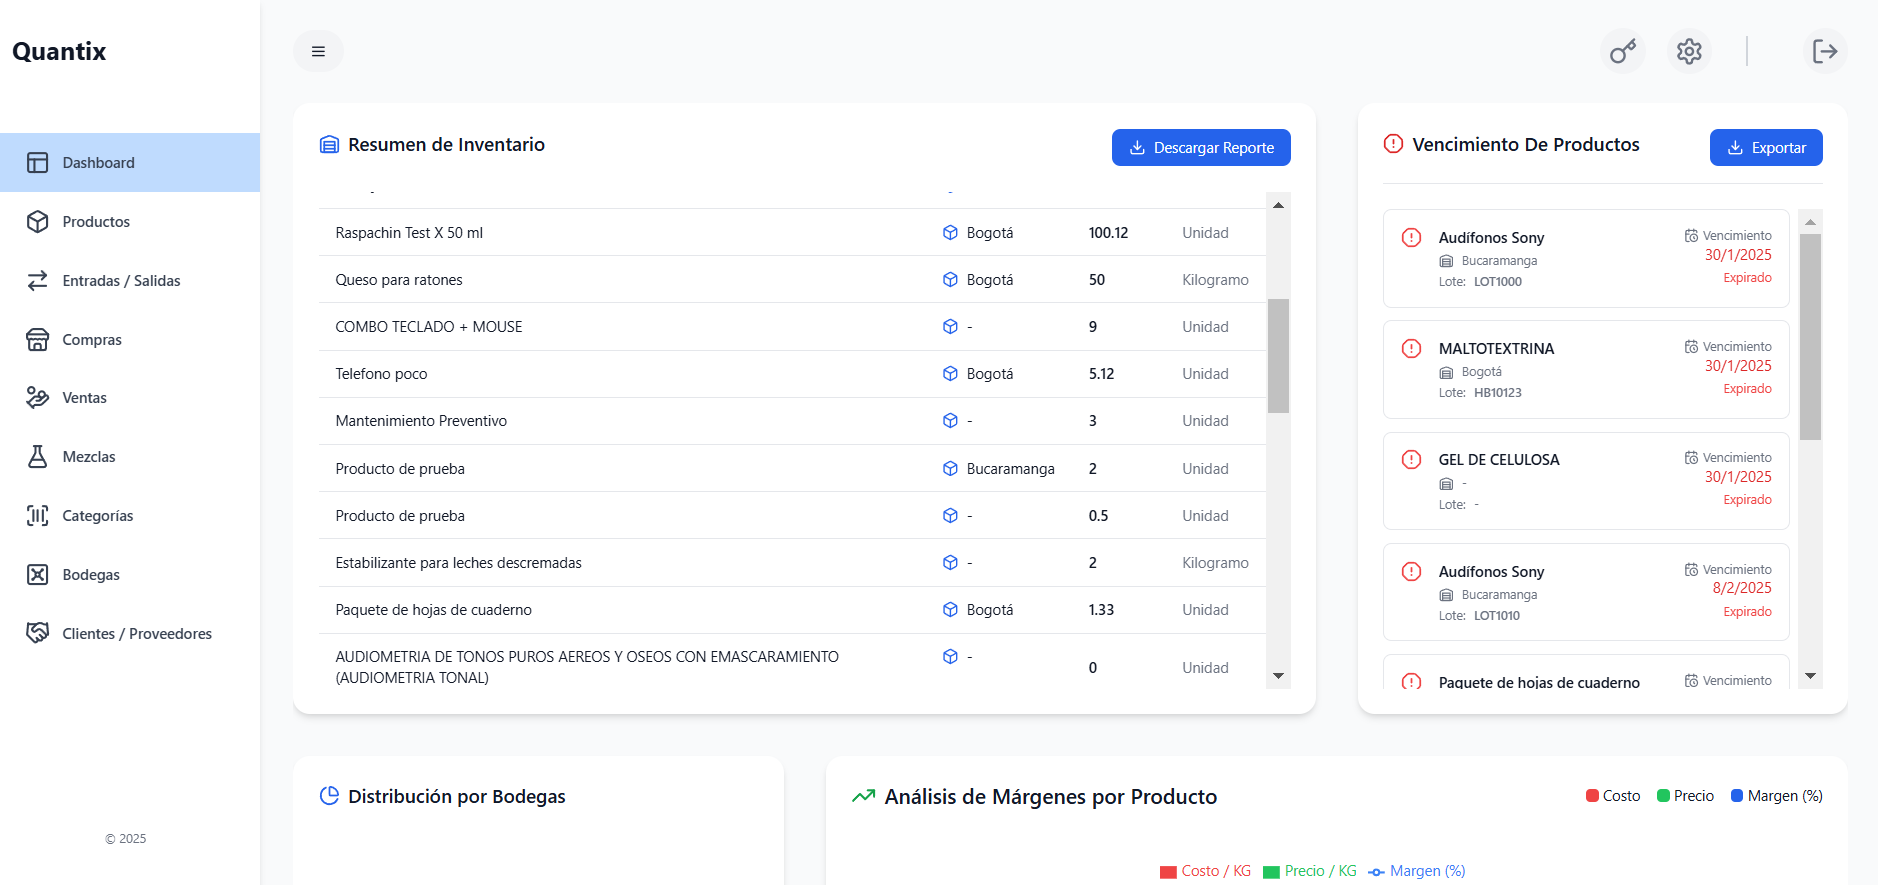Viewport: 1878px width, 885px height.
Task: Click the Bodegas sidebar icon
Action: click(x=37, y=574)
